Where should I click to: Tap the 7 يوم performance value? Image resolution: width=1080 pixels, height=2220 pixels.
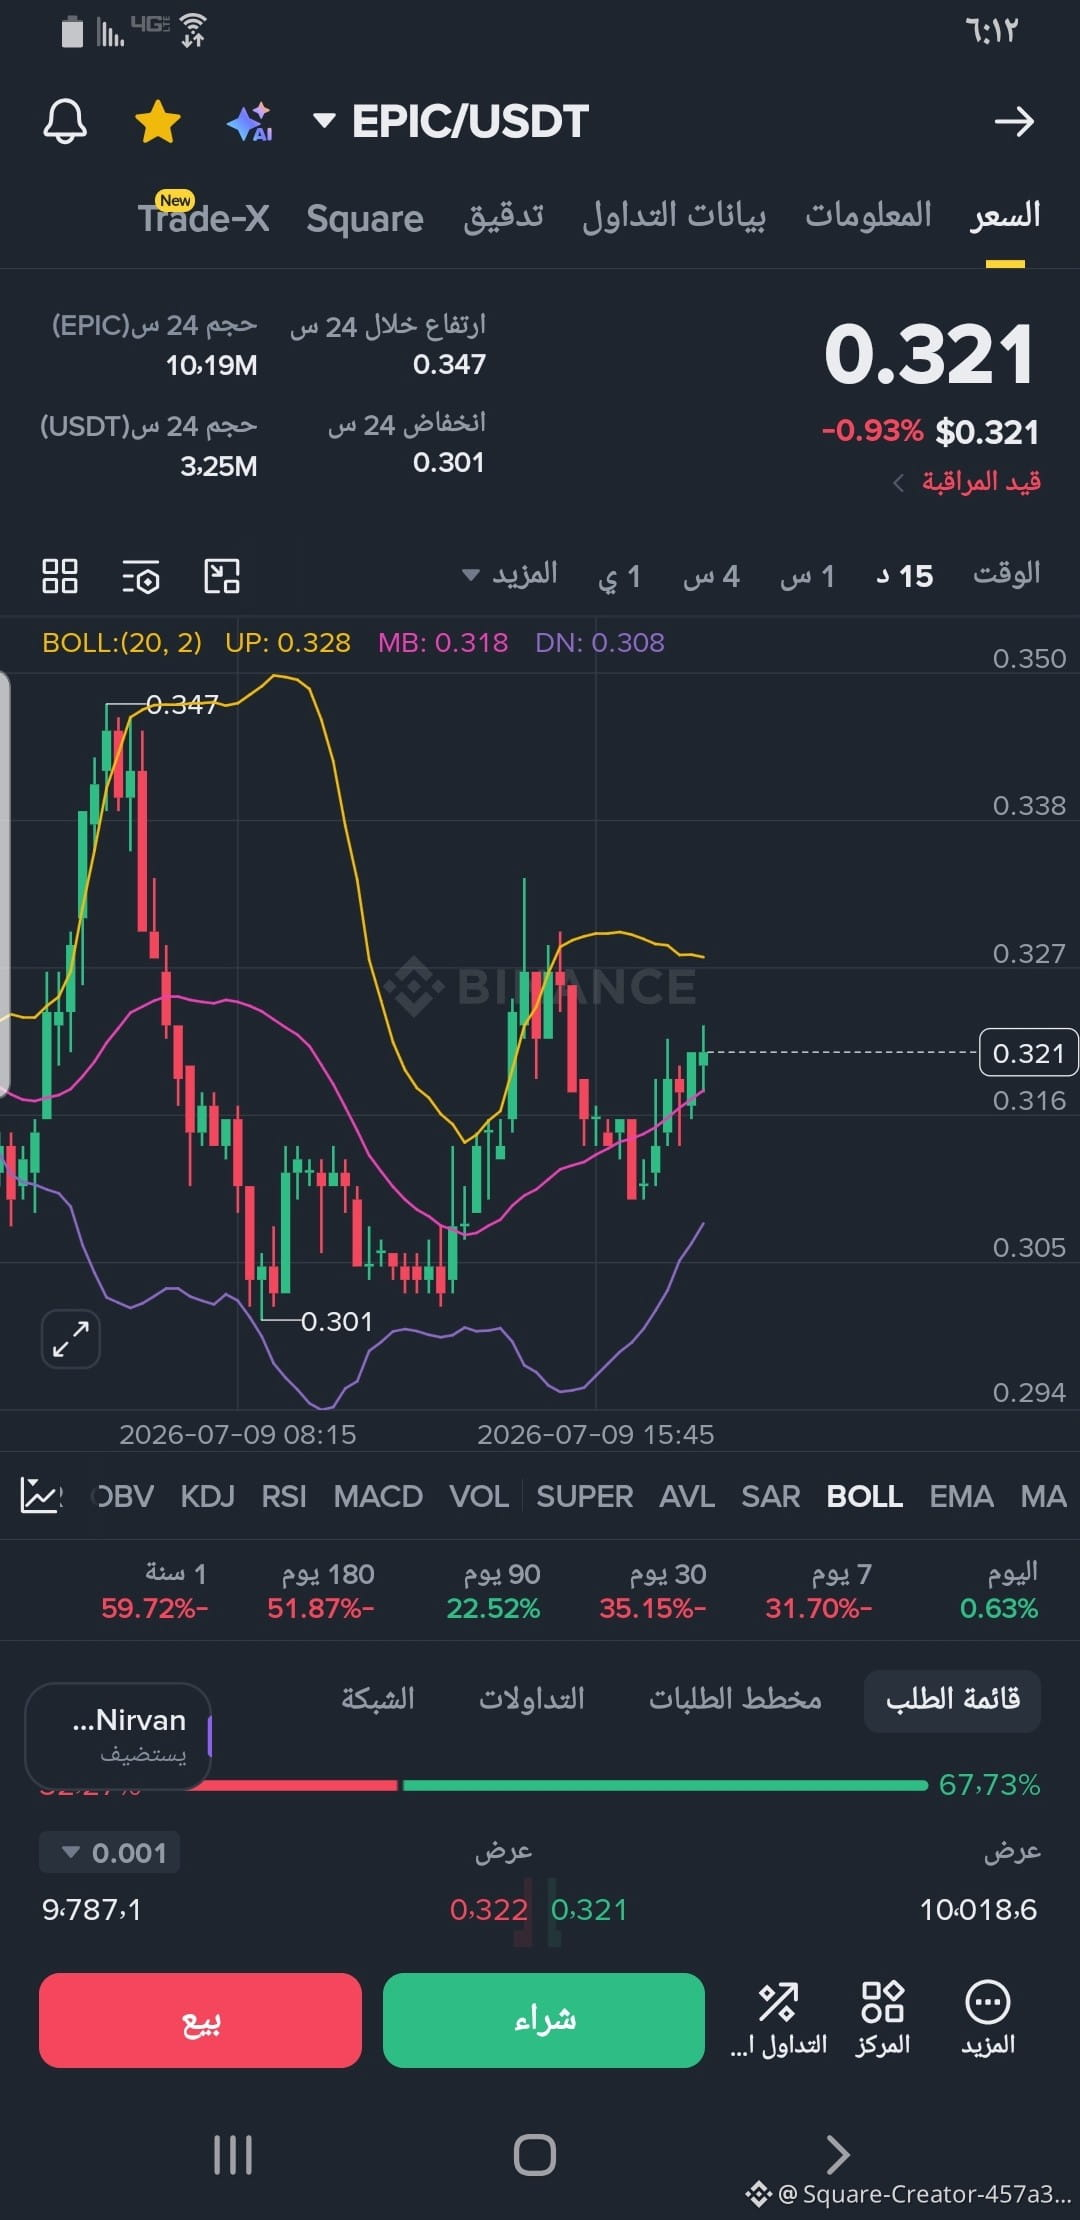[819, 1608]
